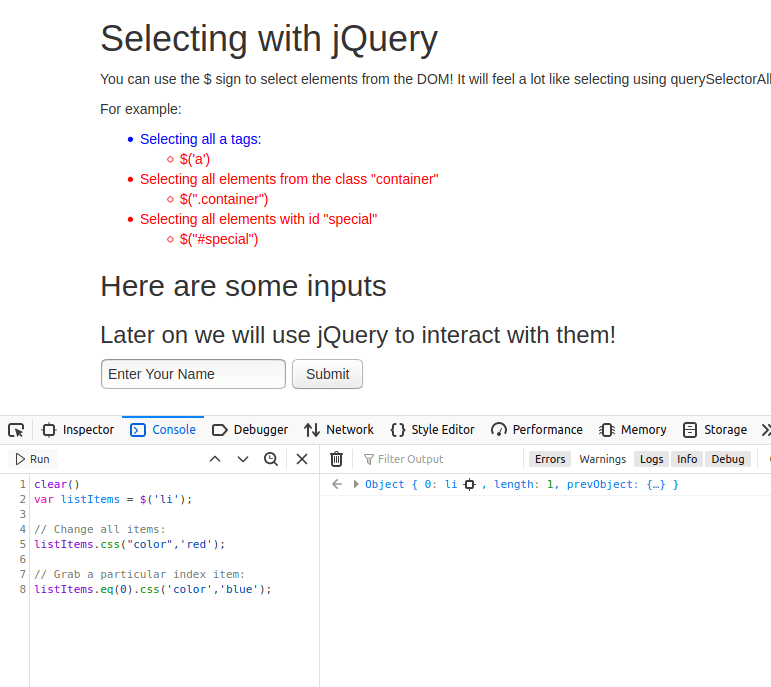Switch to the Inspector tab
The image size is (771, 687).
[78, 430]
